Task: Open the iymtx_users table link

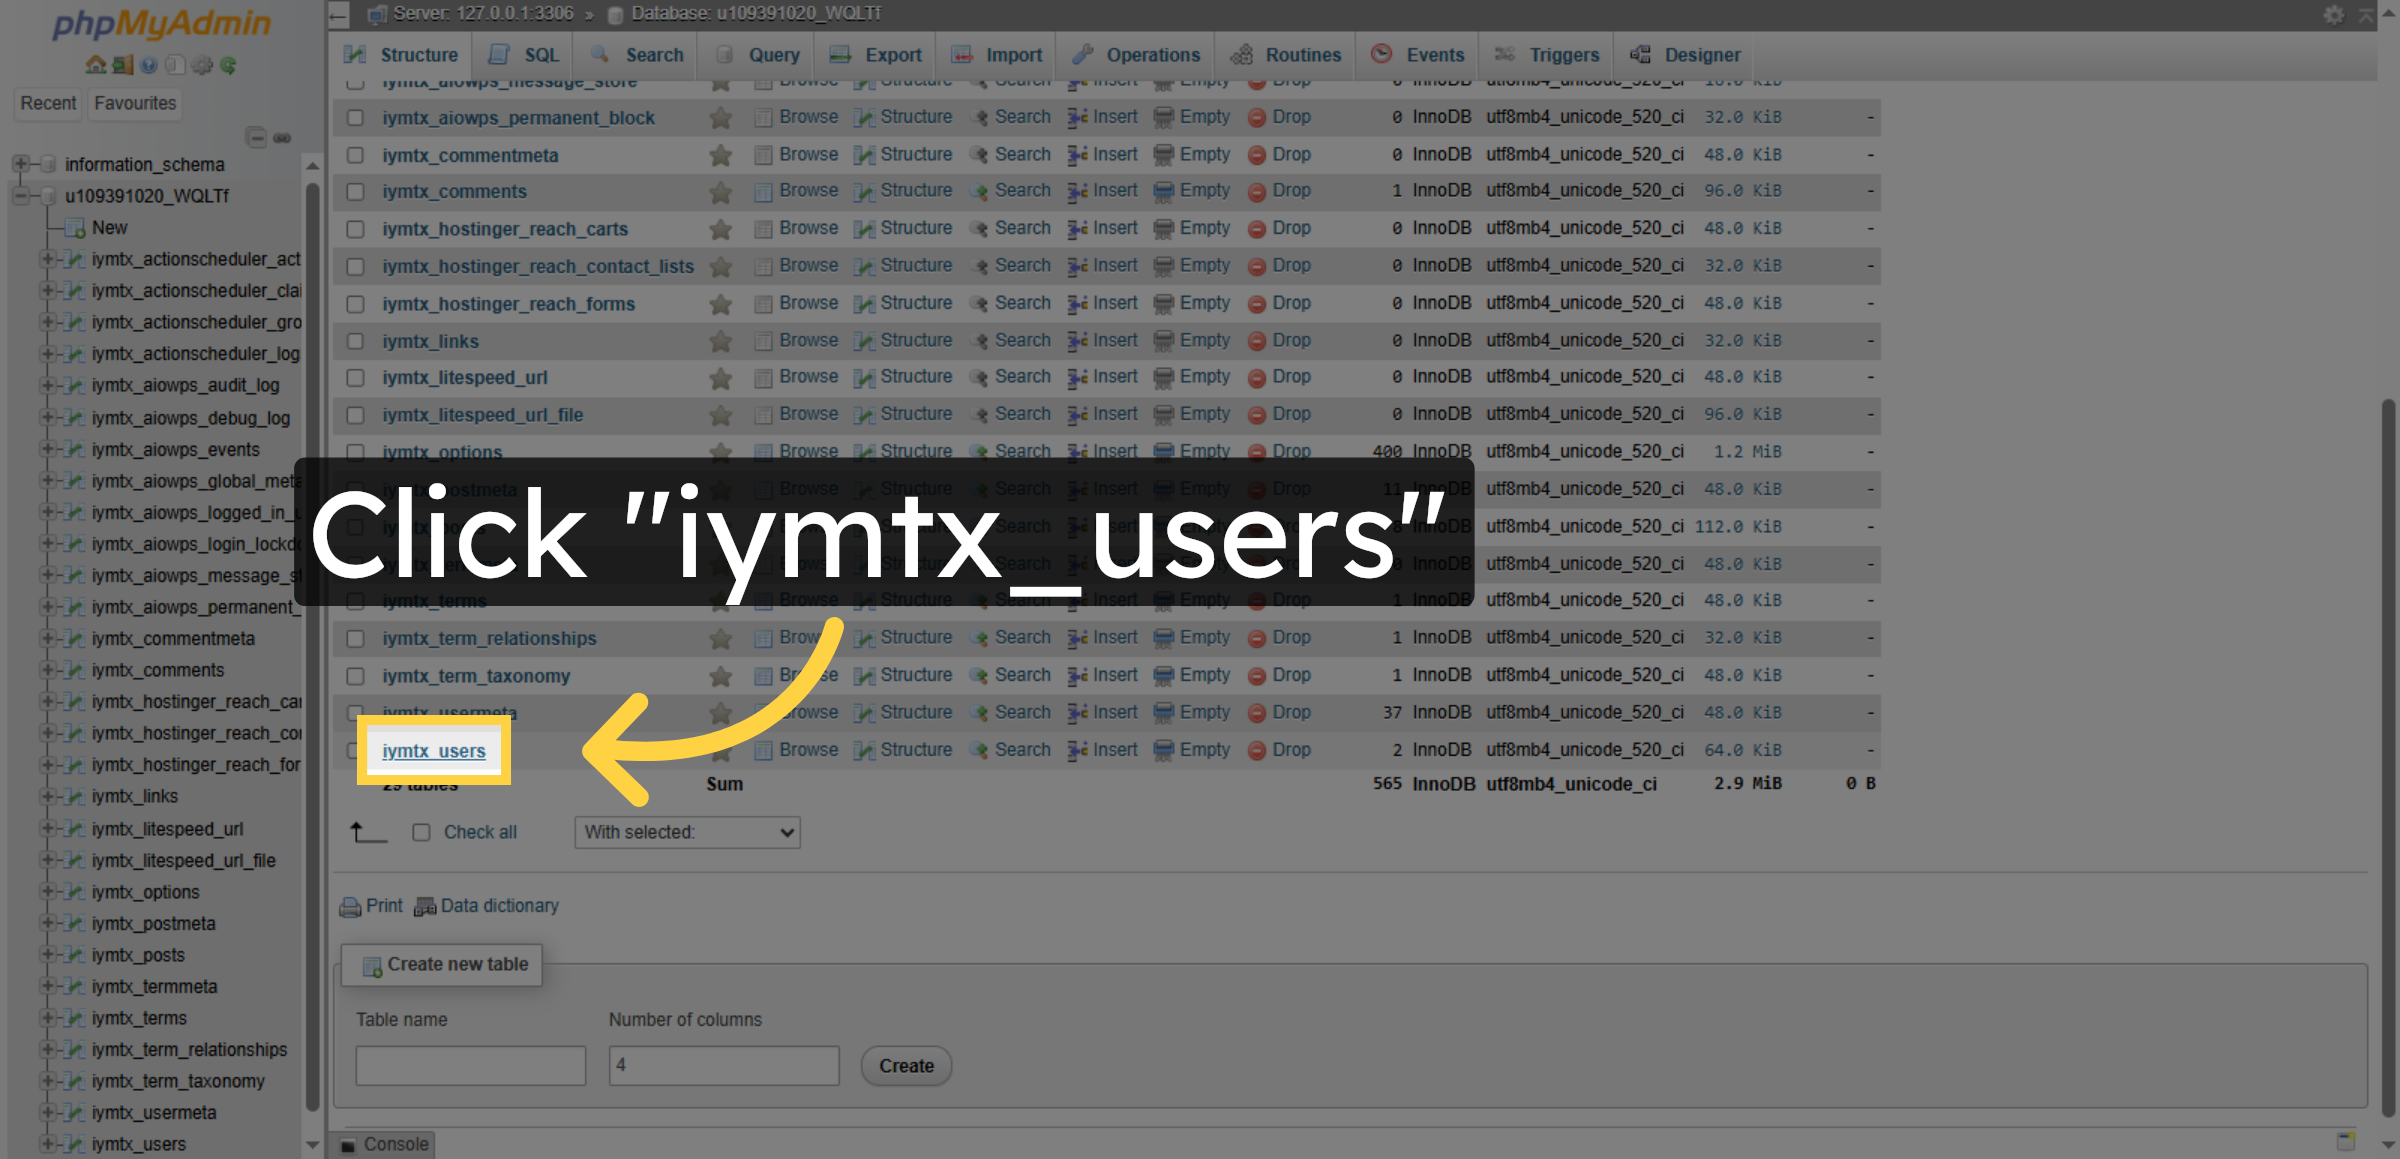Action: point(433,751)
